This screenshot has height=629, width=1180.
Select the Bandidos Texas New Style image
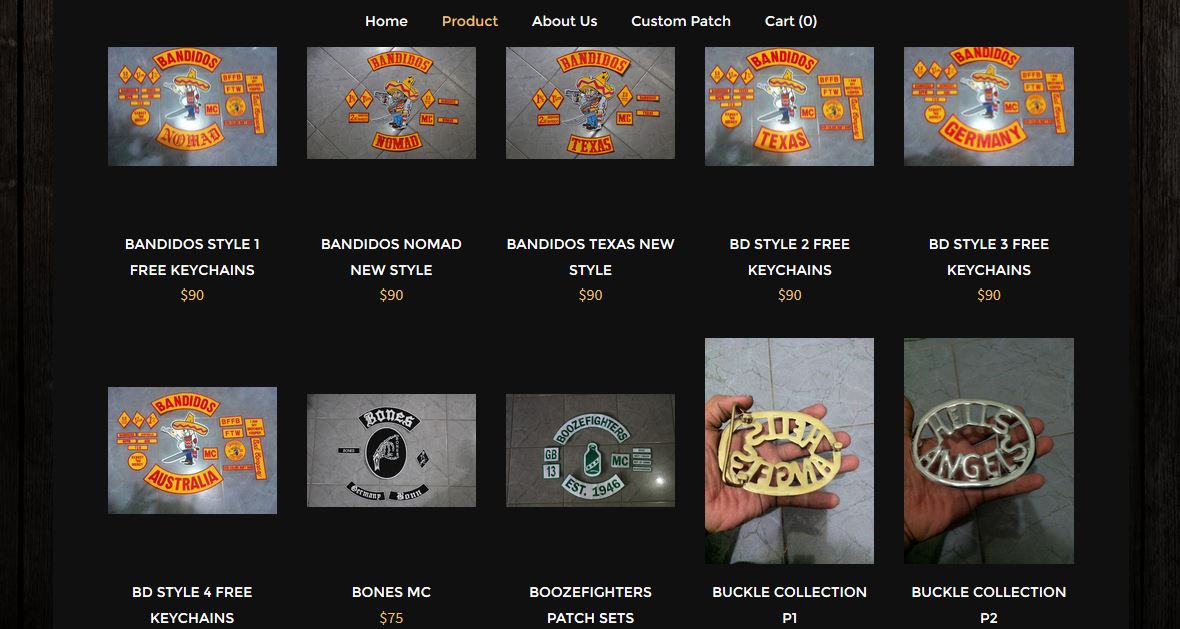590,103
